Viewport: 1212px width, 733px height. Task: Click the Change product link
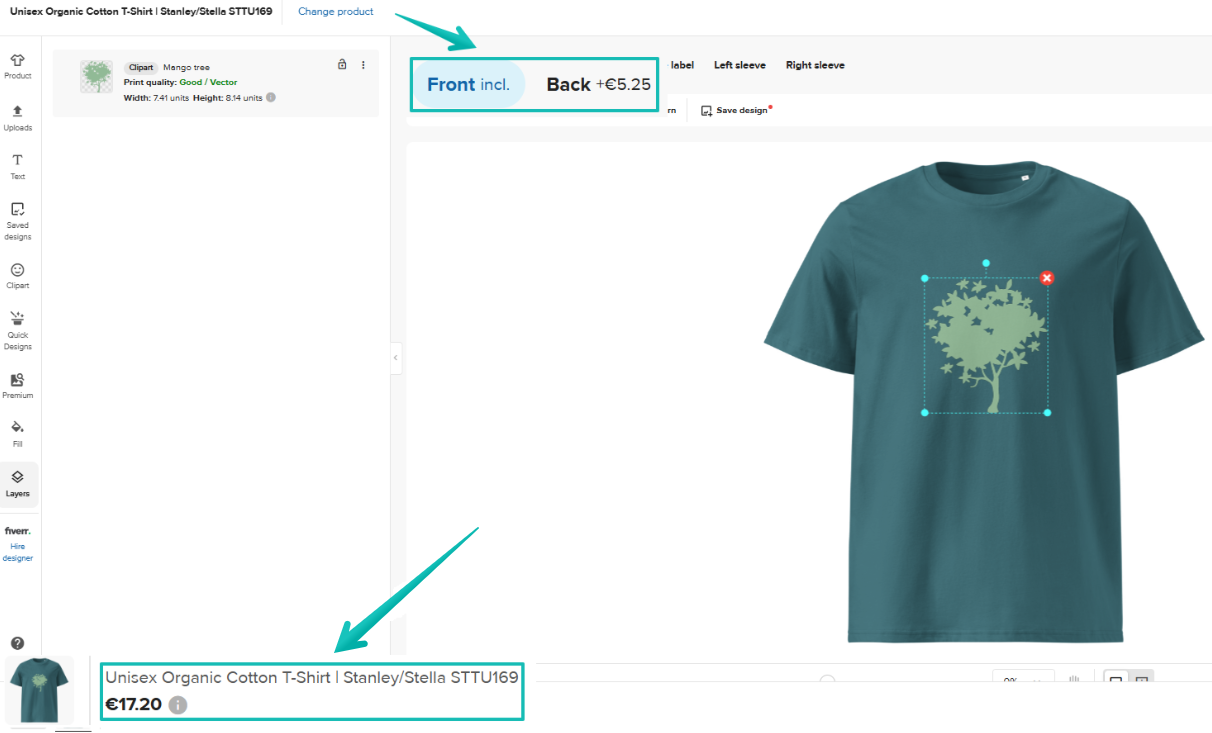[335, 11]
